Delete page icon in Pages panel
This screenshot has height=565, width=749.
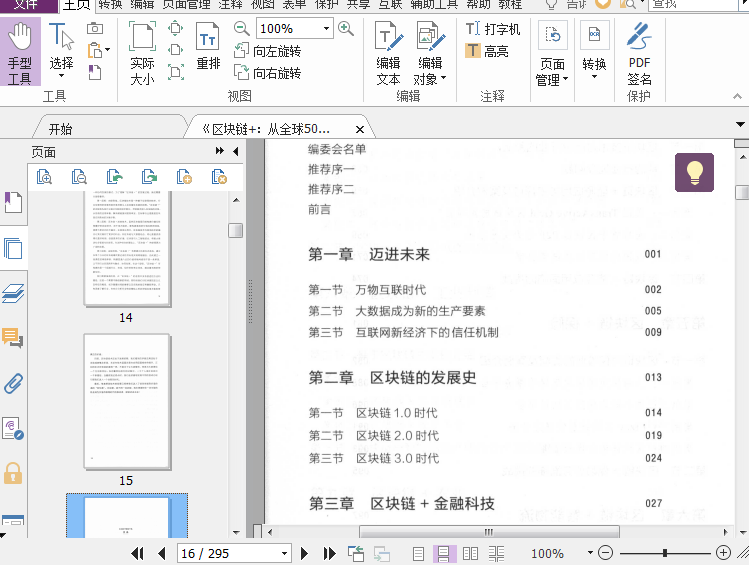(x=219, y=177)
